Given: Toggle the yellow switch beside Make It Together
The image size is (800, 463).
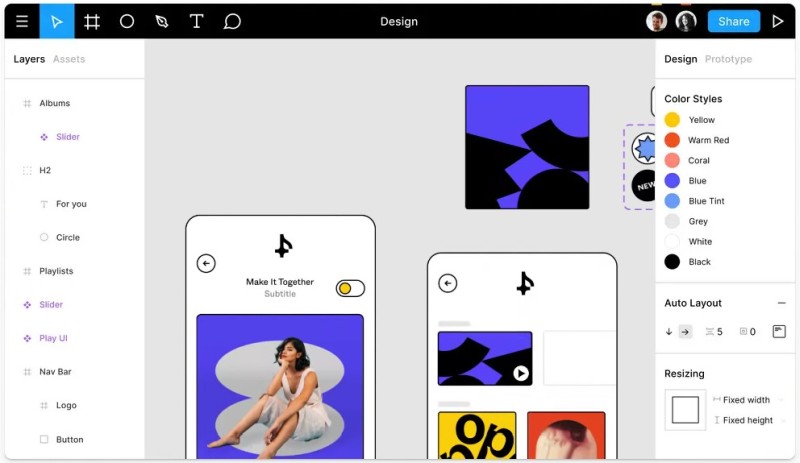Looking at the screenshot, I should pos(350,288).
